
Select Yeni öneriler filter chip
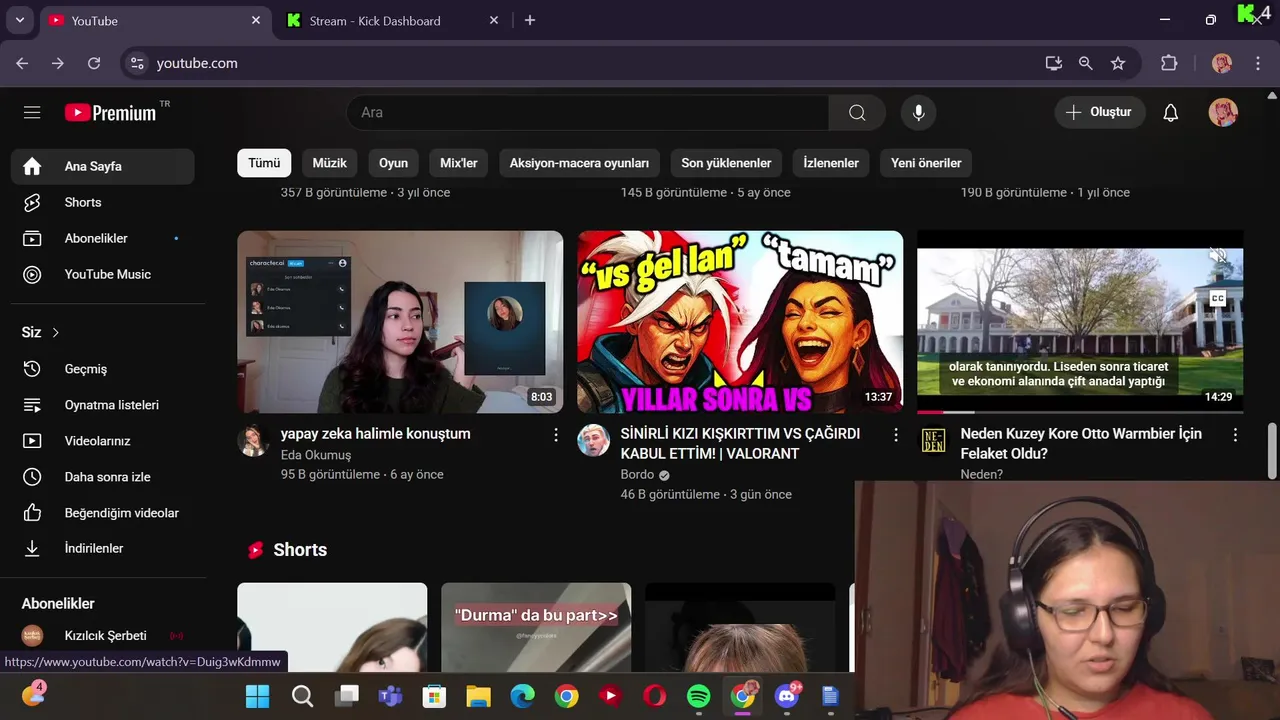[926, 163]
